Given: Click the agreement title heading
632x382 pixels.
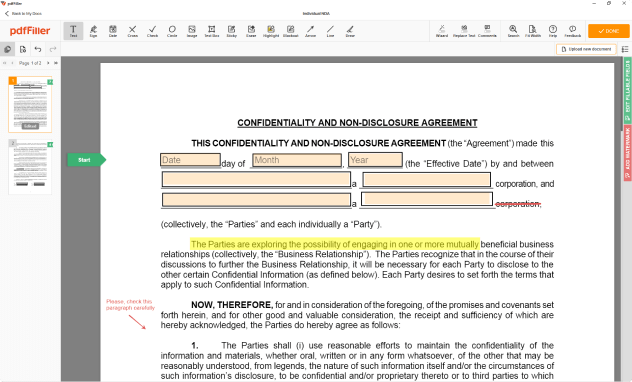Looking at the screenshot, I should click(357, 123).
